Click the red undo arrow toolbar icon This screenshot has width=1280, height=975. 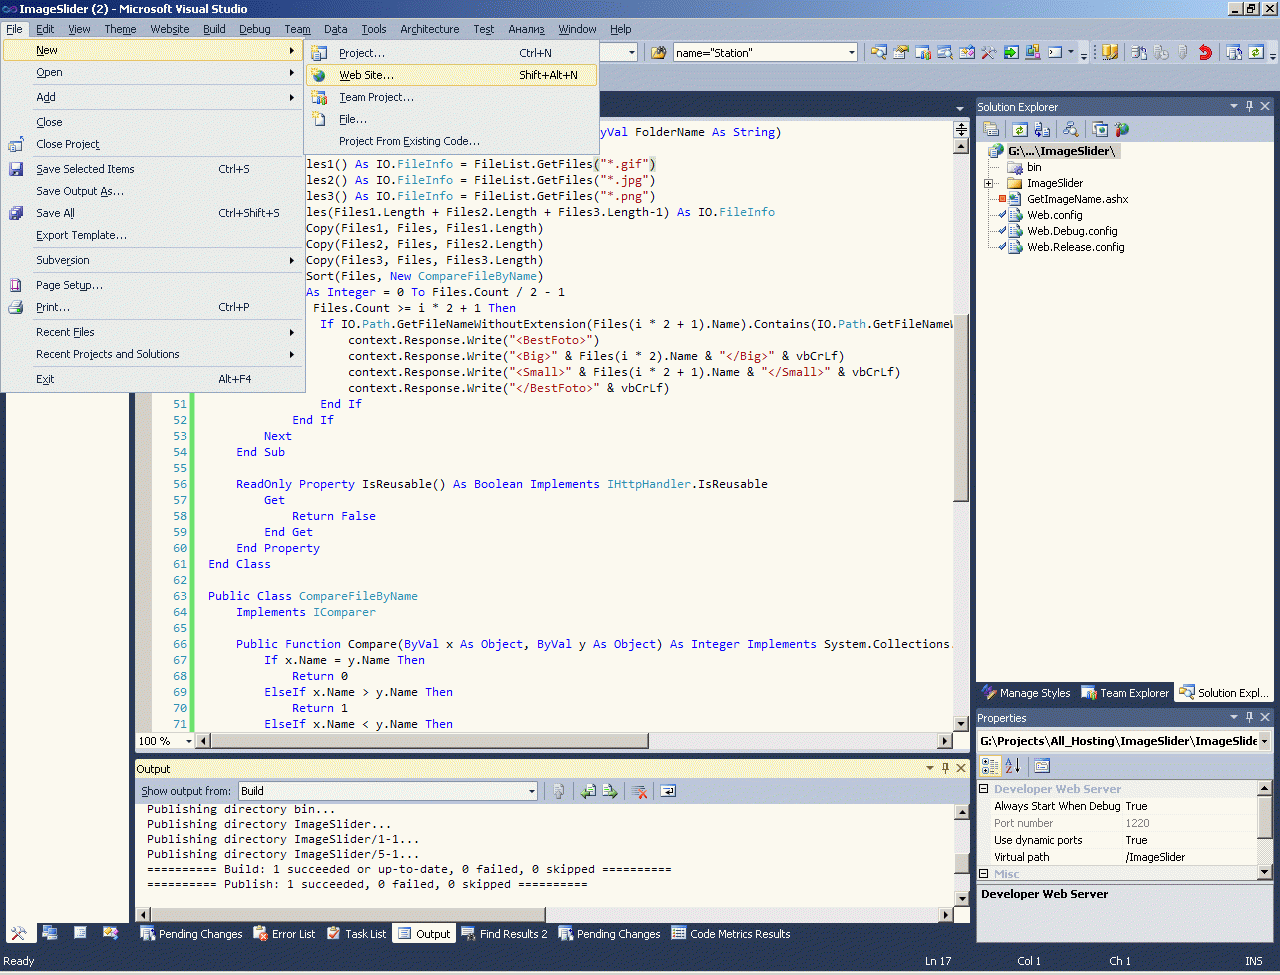tap(1205, 53)
